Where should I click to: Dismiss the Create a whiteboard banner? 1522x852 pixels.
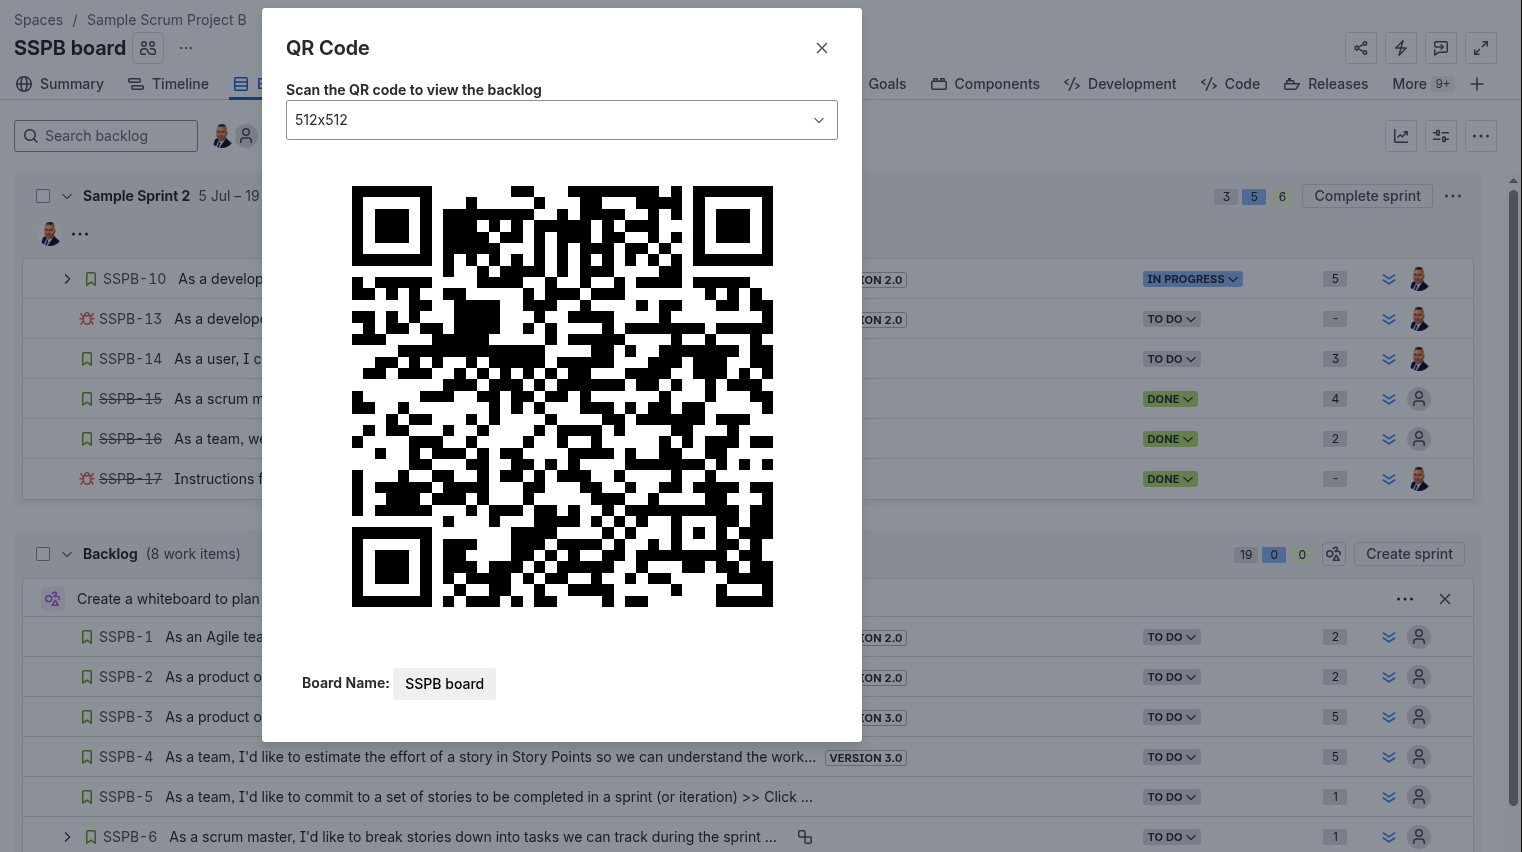pos(1445,599)
